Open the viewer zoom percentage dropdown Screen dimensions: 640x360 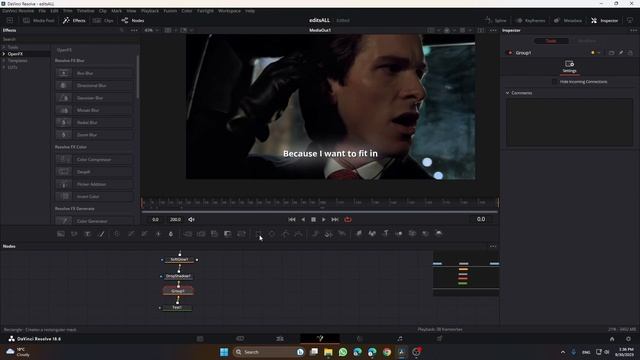click(152, 30)
